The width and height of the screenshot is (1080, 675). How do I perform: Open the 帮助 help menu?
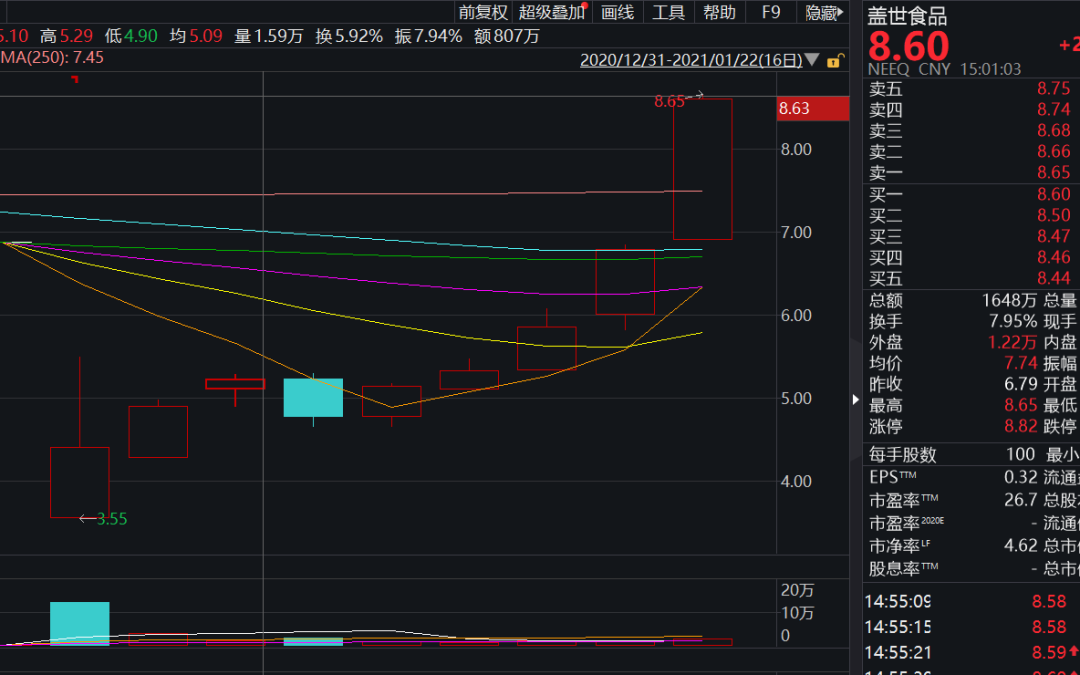point(719,12)
